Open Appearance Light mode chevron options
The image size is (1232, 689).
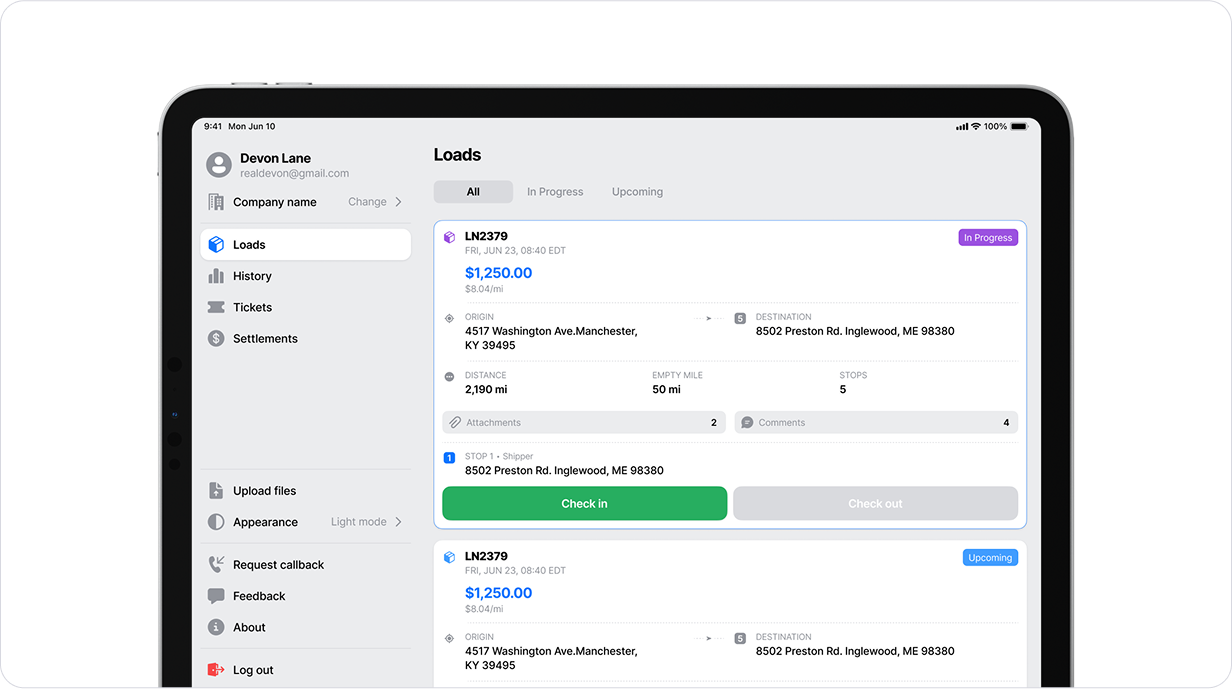pyautogui.click(x=398, y=522)
